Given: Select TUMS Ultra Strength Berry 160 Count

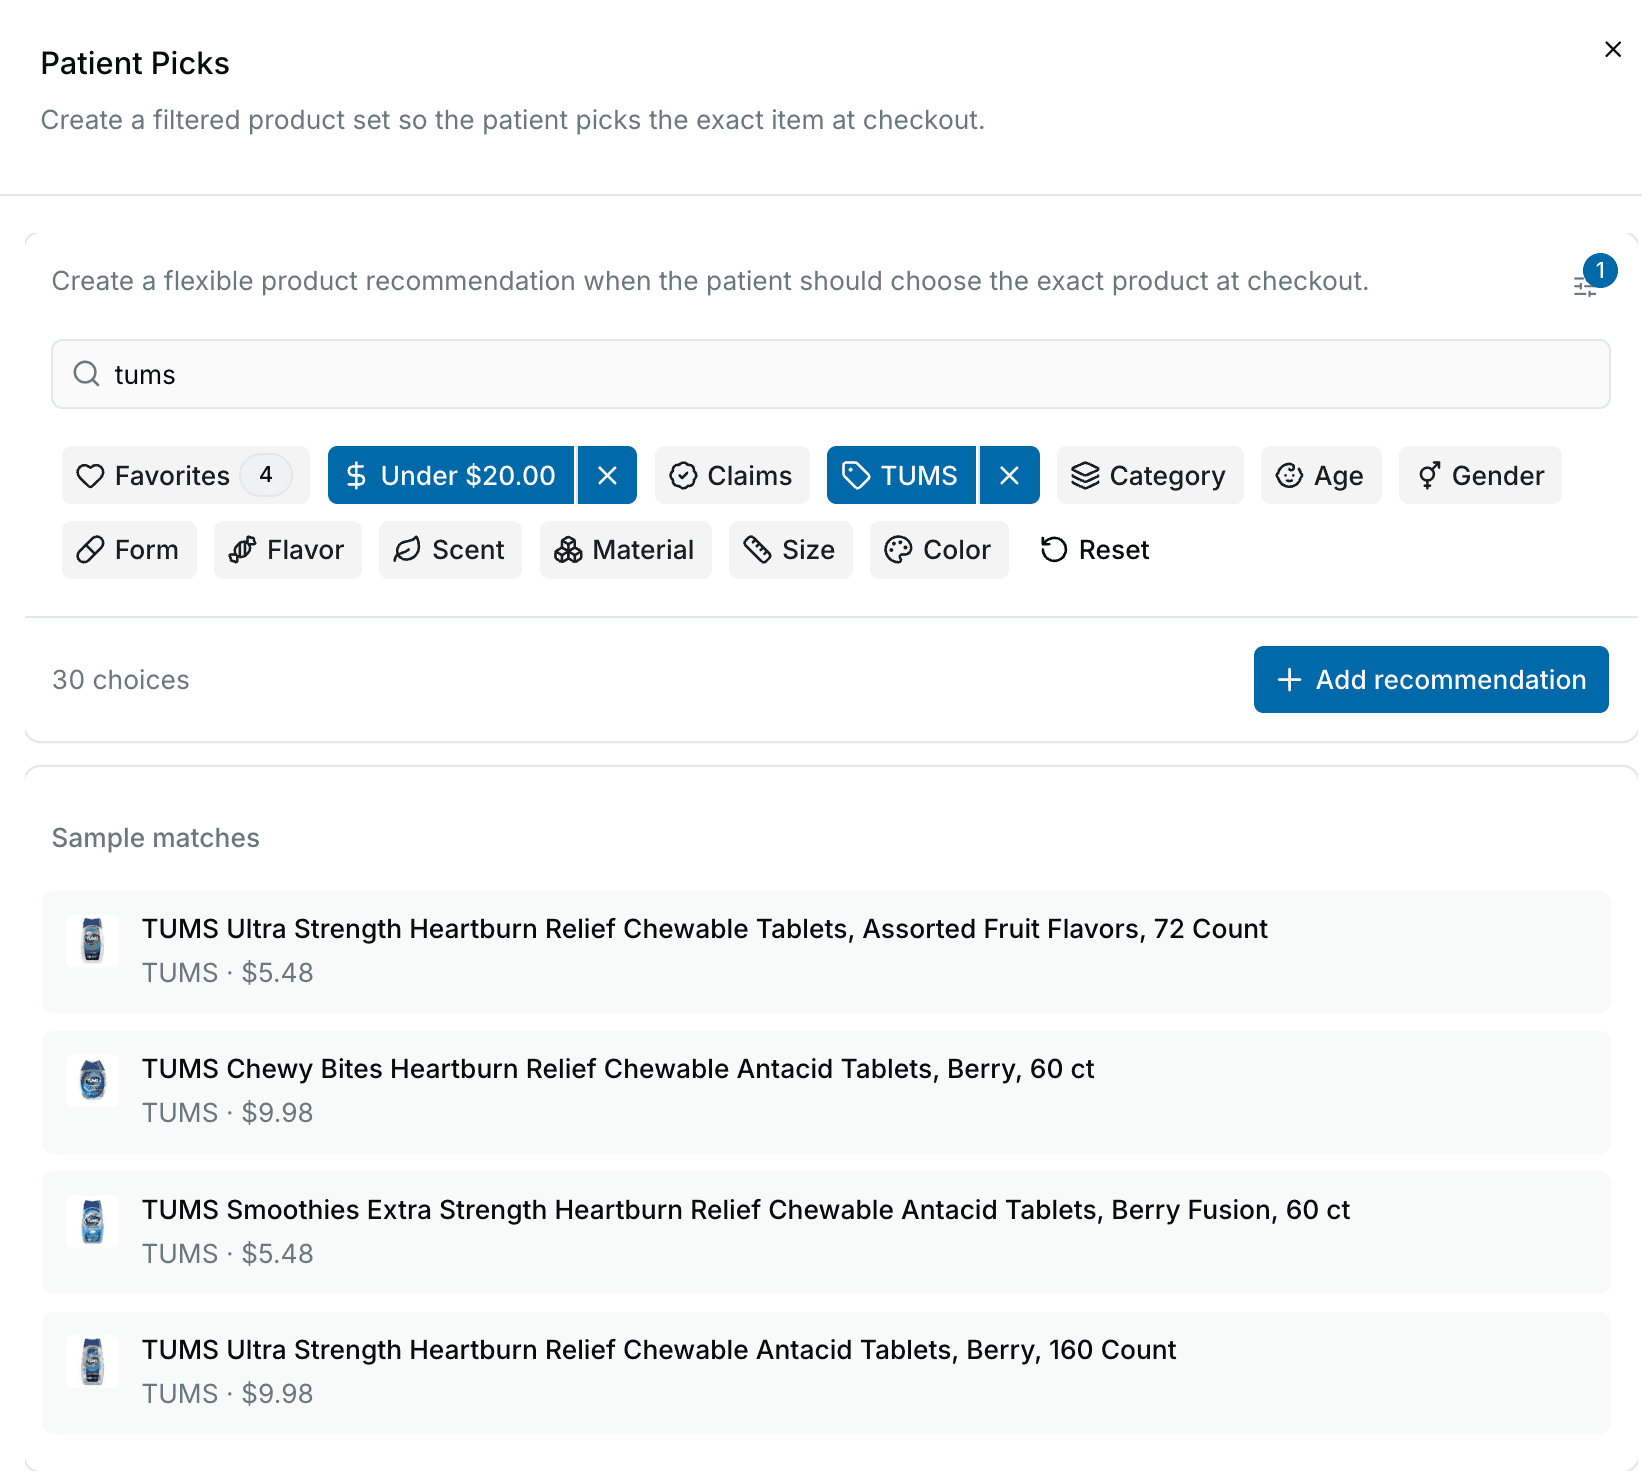Looking at the screenshot, I should point(826,1372).
